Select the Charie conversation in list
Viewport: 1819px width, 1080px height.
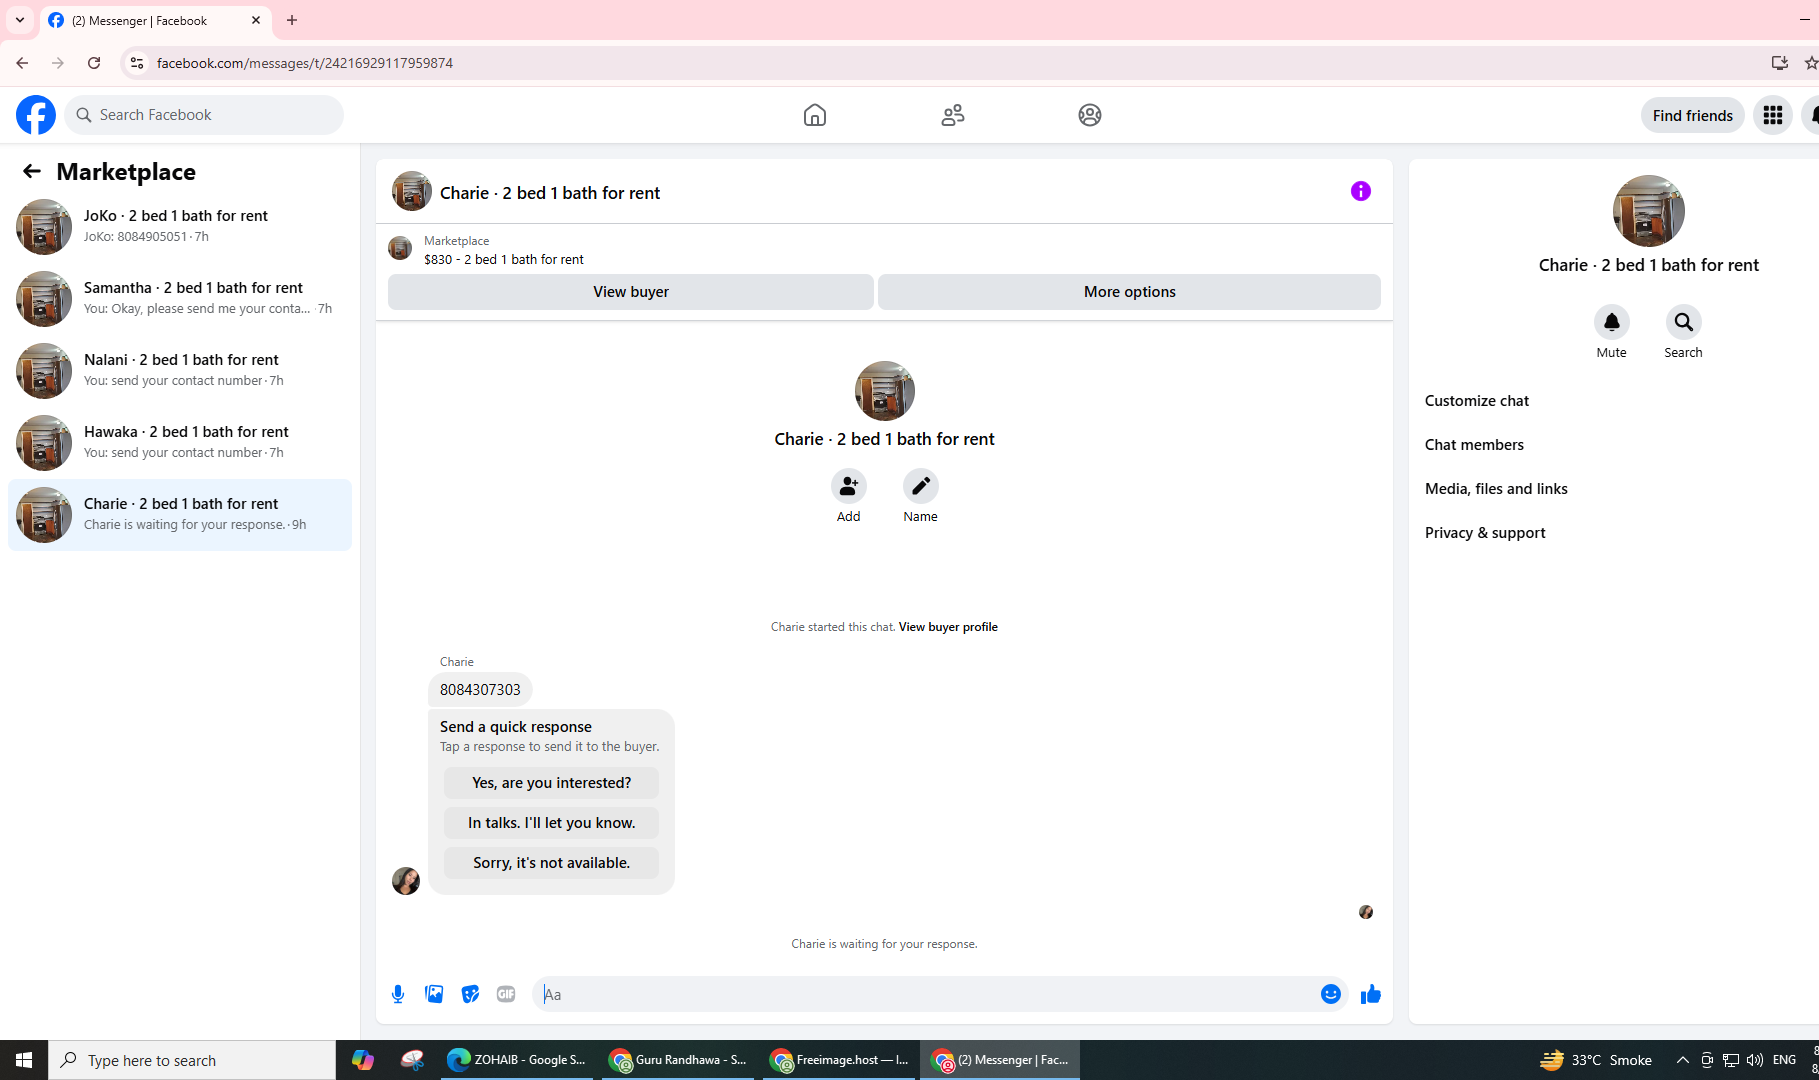point(180,515)
